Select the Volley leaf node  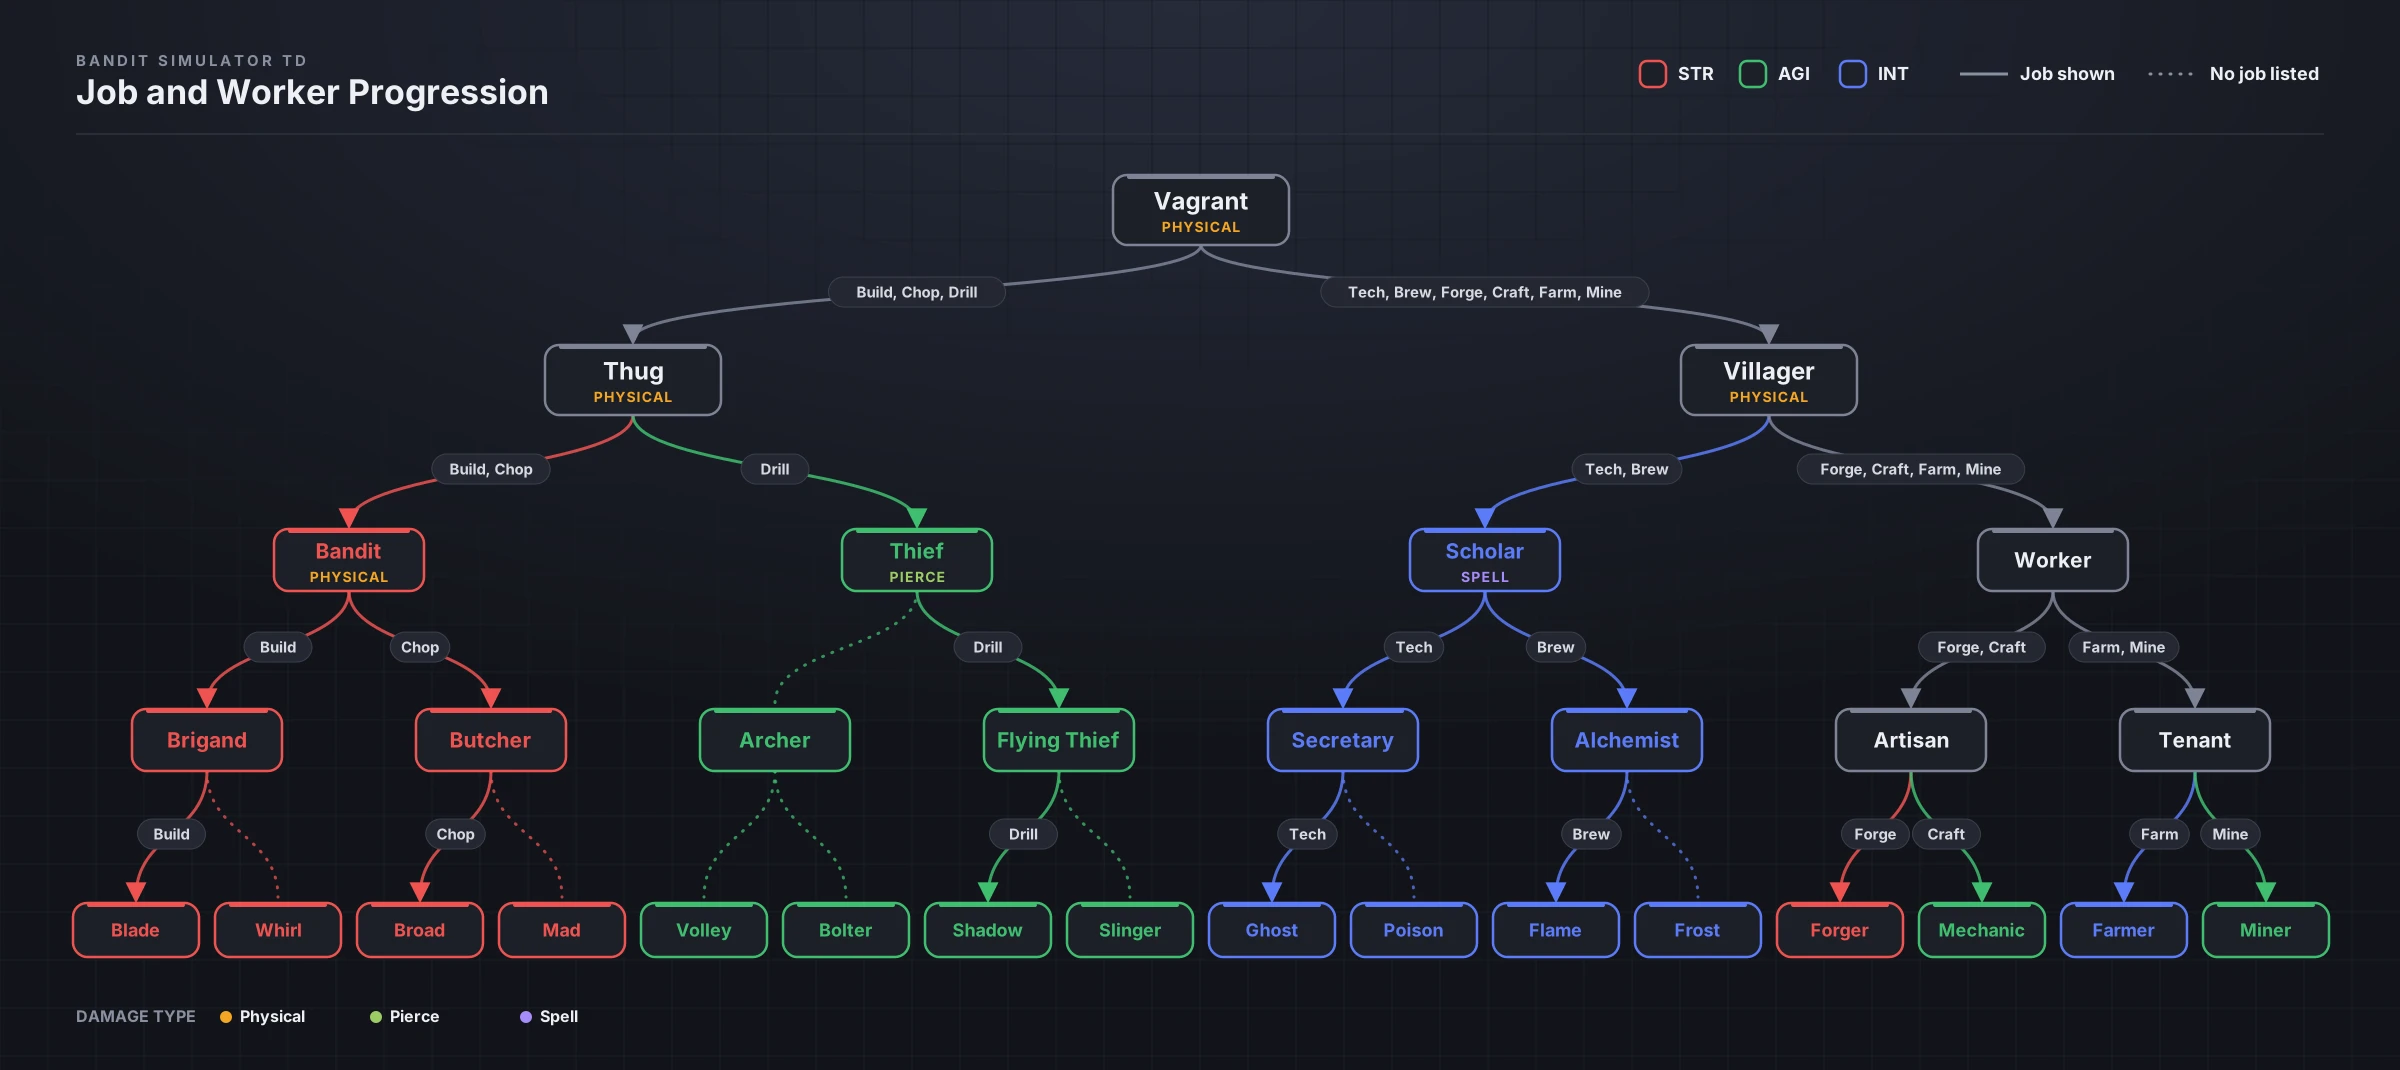(704, 930)
